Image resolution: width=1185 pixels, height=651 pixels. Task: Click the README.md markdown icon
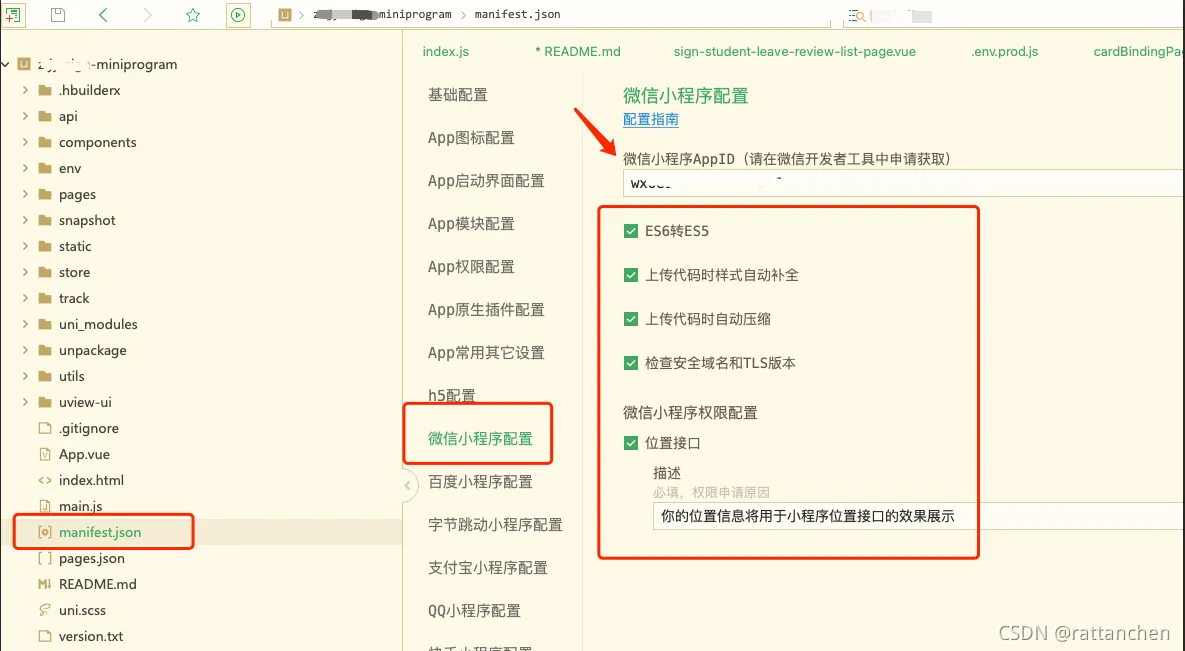45,584
